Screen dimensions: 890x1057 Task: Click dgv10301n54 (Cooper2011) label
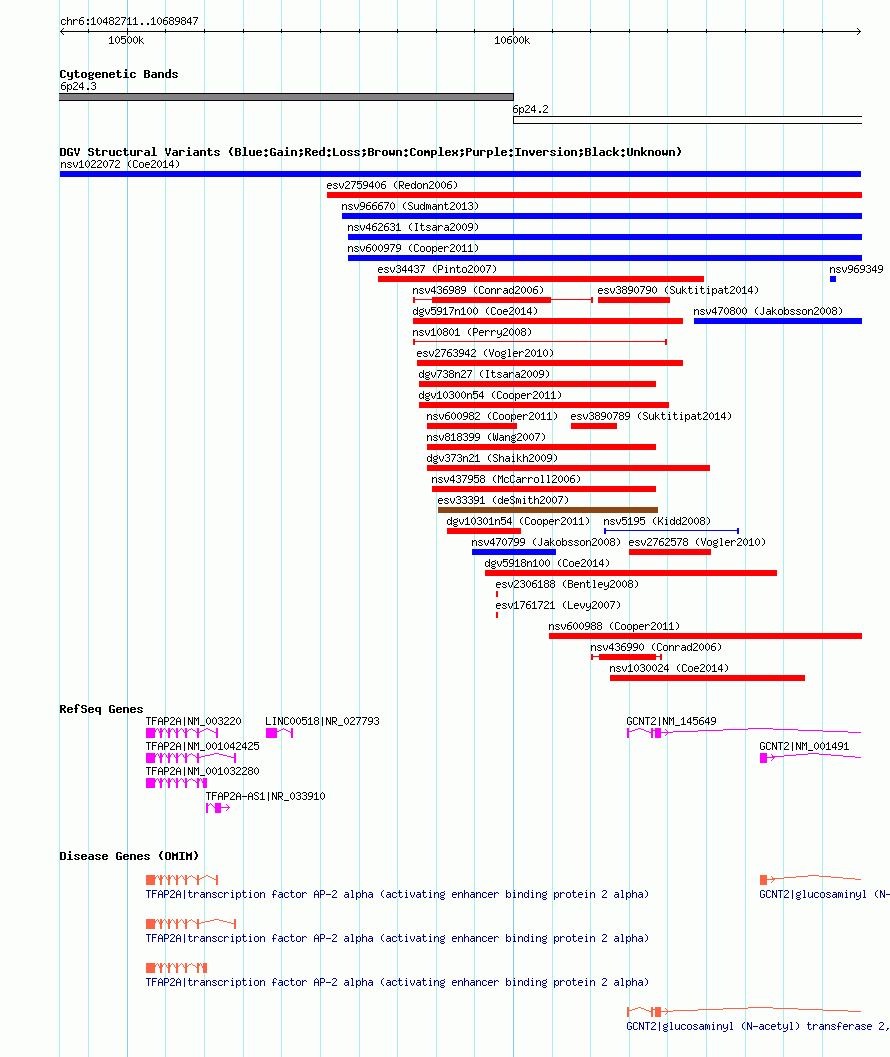[x=518, y=521]
